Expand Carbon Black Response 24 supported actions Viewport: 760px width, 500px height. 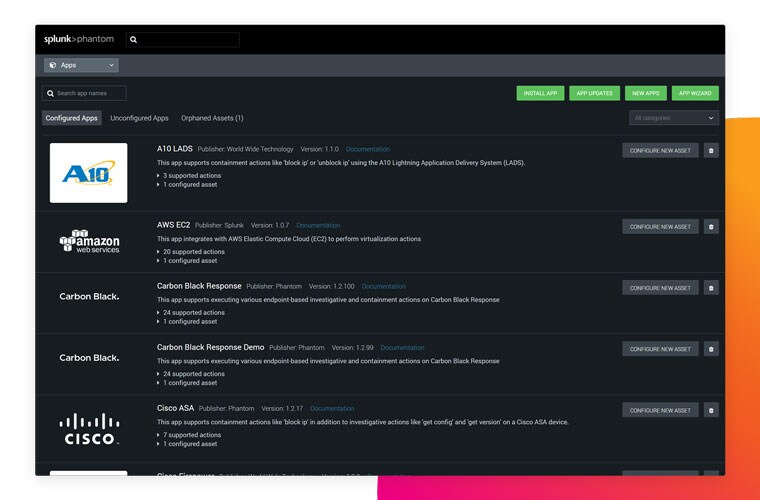pos(191,312)
